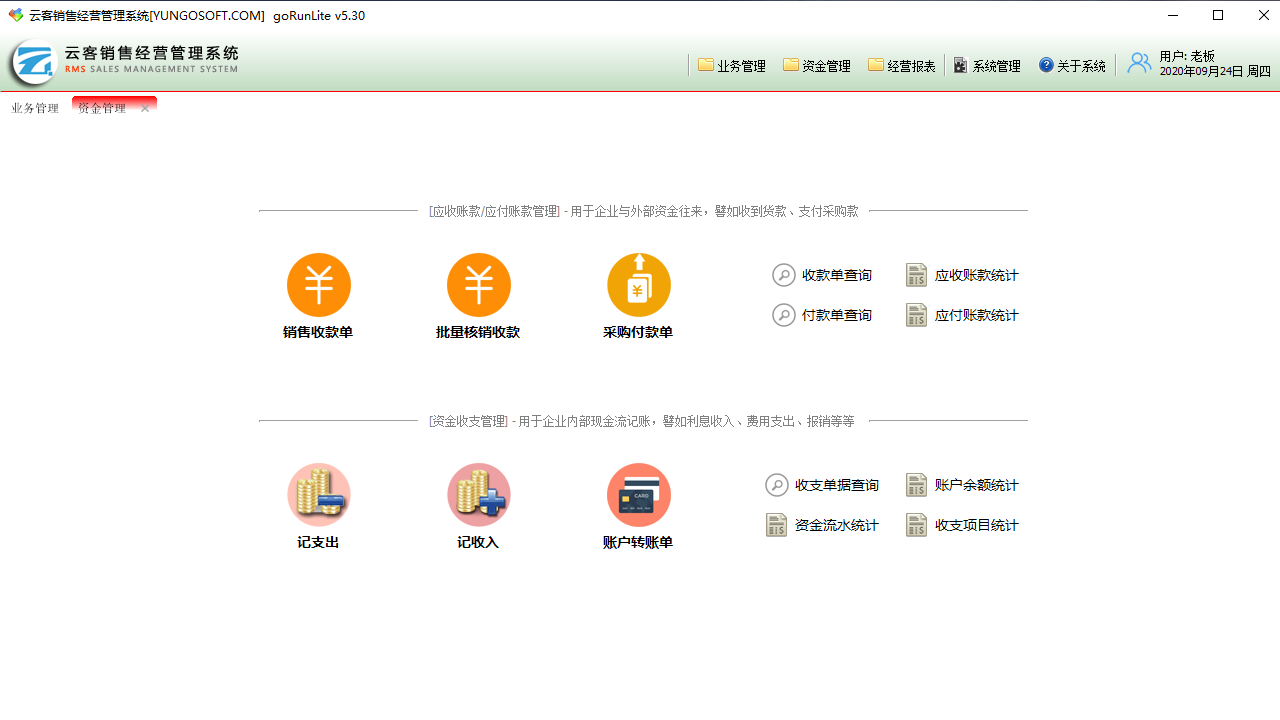Open the 记收入 income entry module

click(x=478, y=505)
